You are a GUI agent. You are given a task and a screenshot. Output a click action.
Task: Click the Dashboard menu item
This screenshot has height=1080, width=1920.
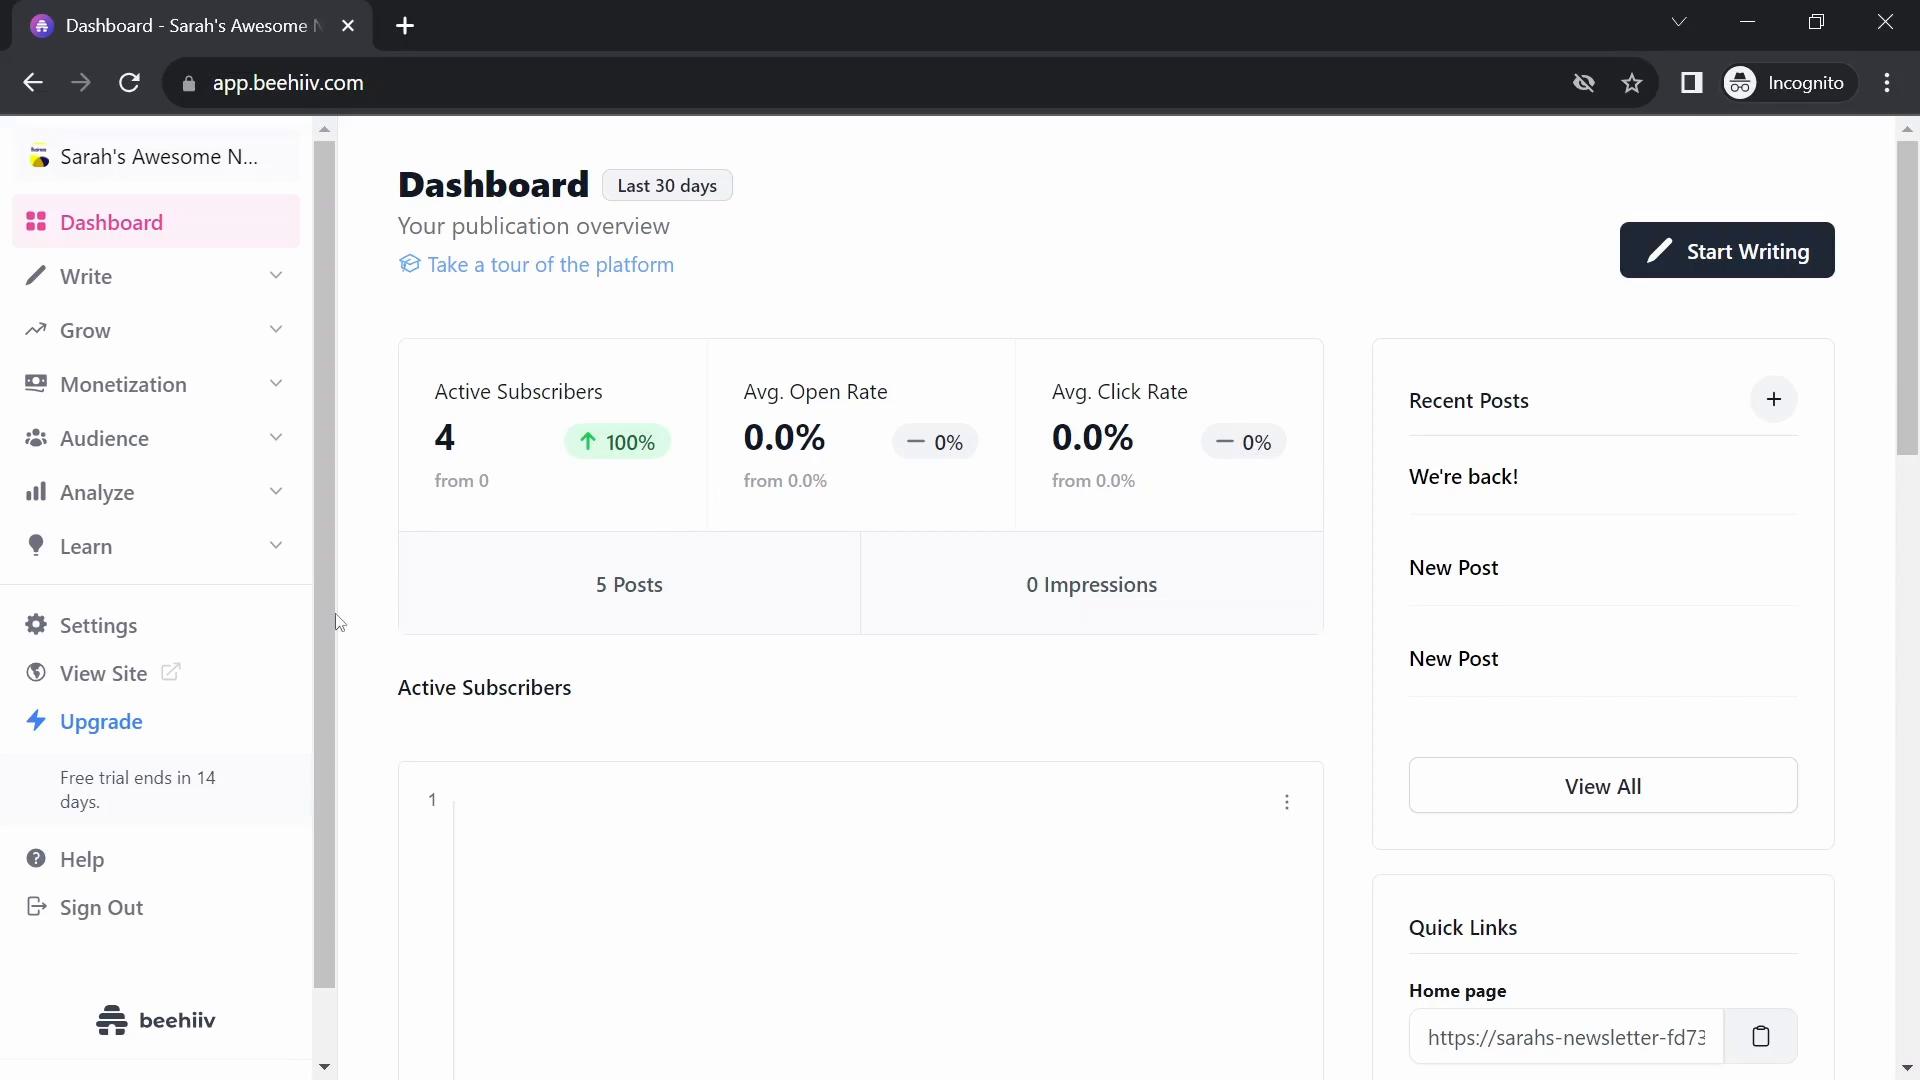tap(111, 222)
